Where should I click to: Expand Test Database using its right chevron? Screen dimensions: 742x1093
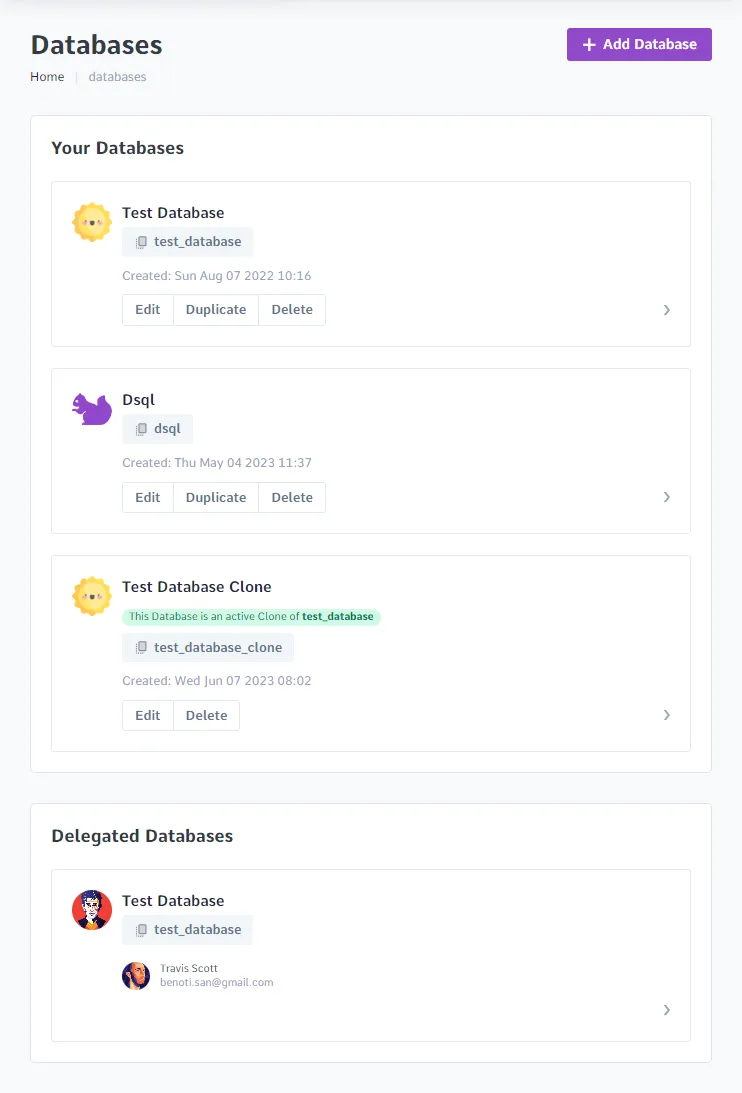click(667, 310)
